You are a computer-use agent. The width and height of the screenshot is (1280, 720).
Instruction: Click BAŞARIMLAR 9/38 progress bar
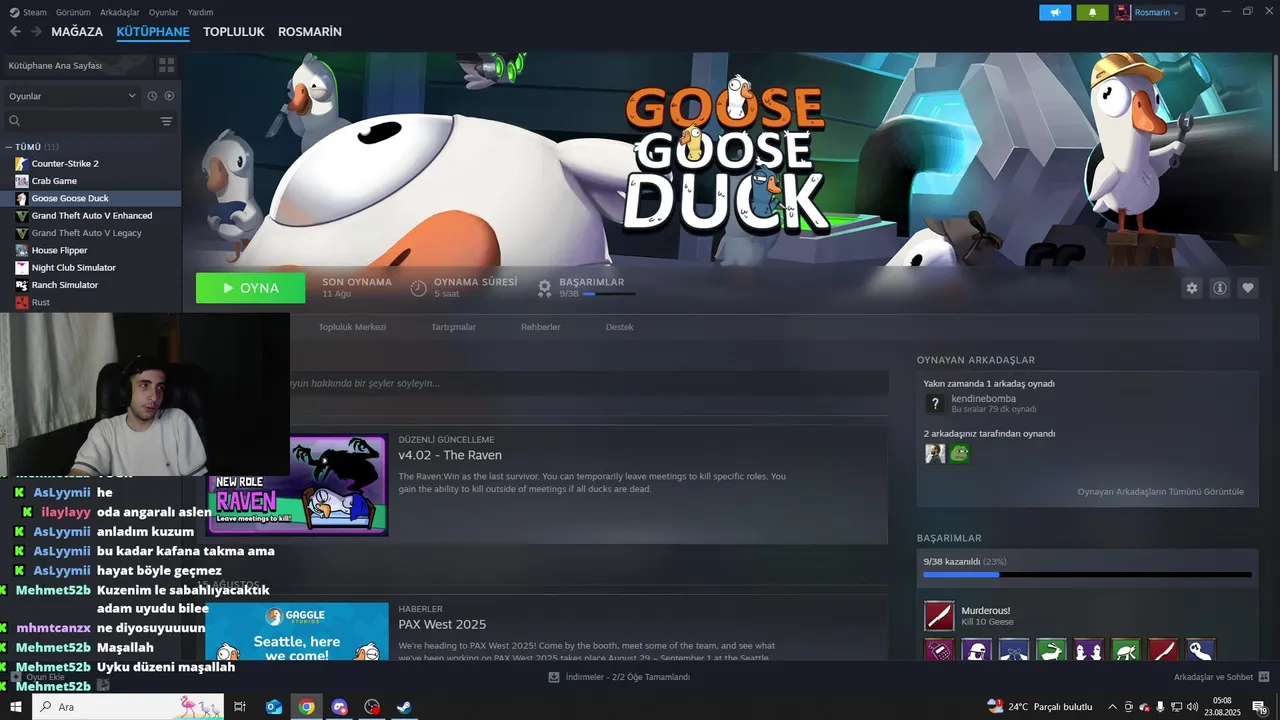[608, 294]
